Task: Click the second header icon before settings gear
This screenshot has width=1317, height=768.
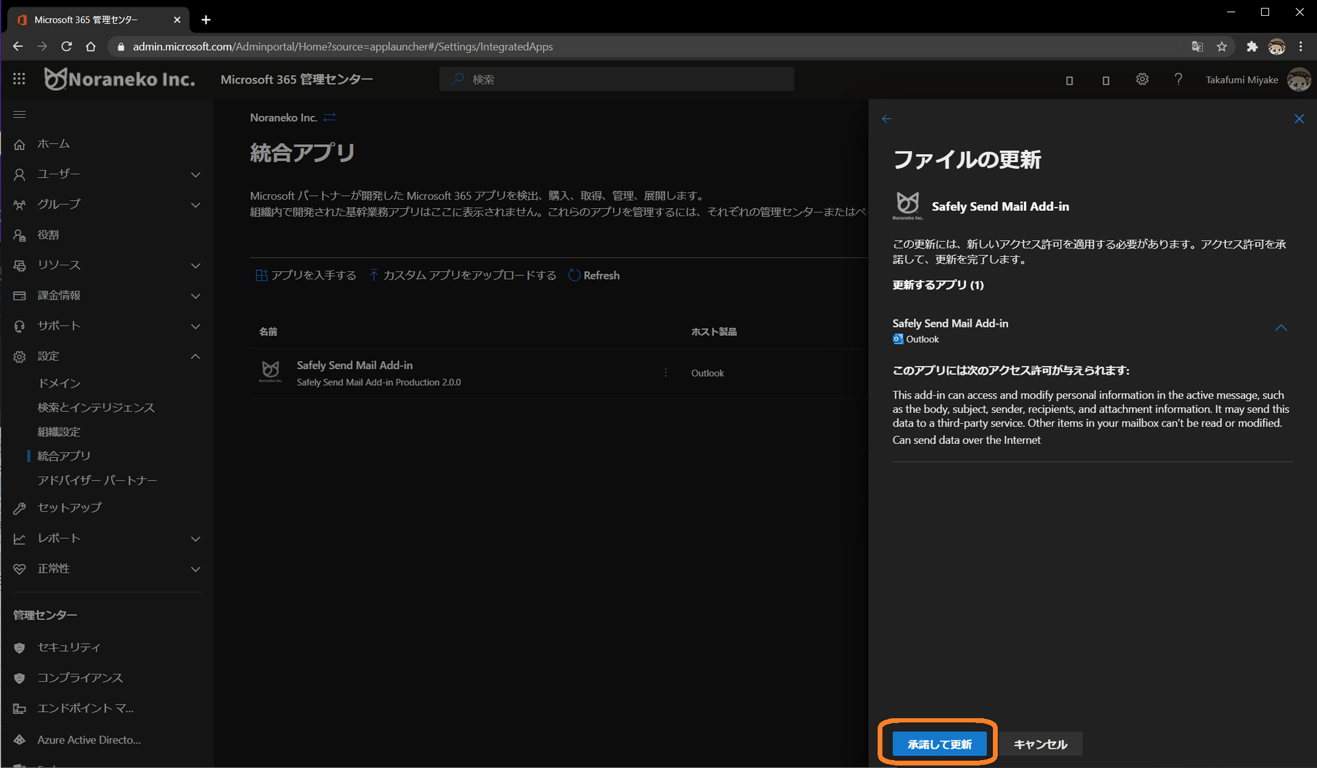Action: click(x=1105, y=80)
